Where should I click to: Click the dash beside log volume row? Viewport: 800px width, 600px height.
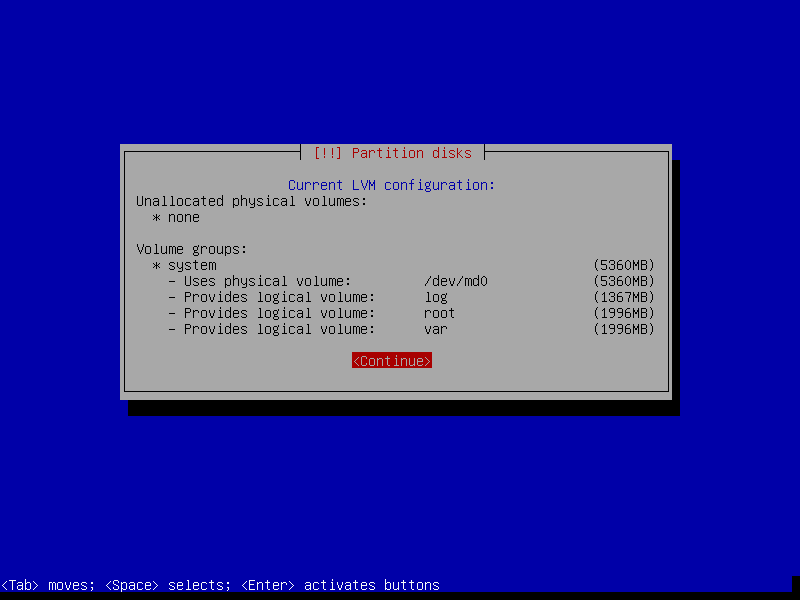171,297
